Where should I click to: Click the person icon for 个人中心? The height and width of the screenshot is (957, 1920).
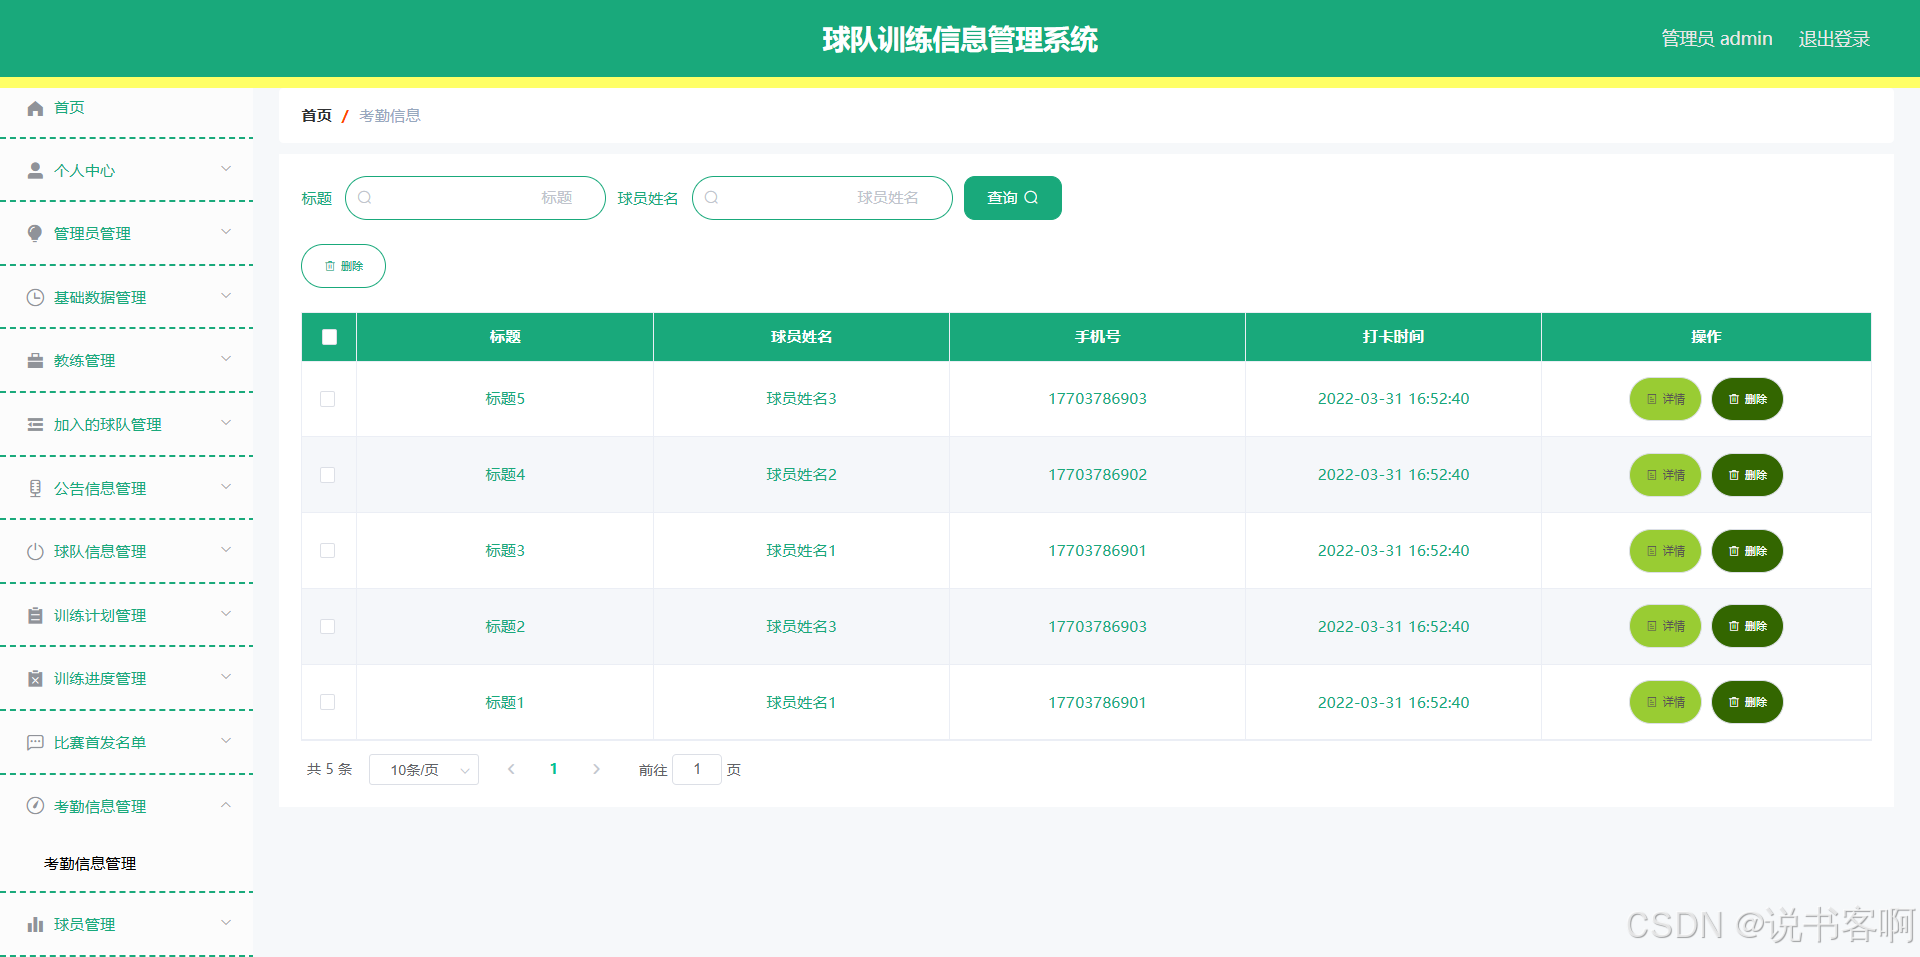[x=35, y=170]
